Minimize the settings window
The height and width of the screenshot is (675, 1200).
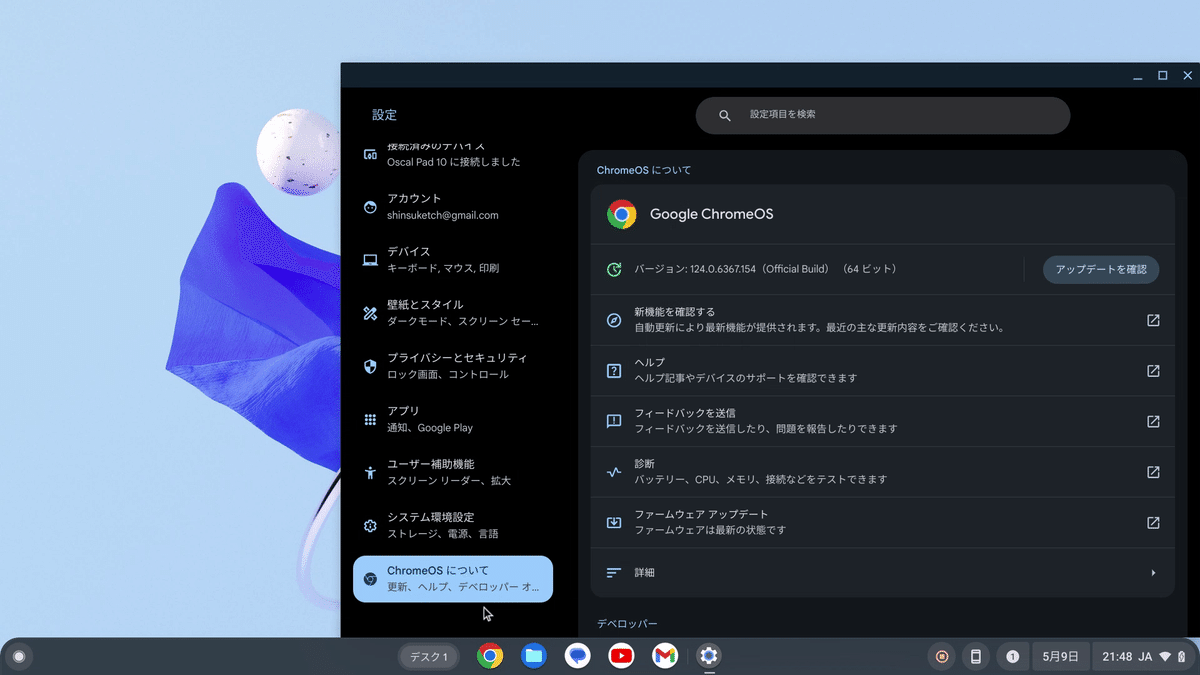pyautogui.click(x=1138, y=76)
